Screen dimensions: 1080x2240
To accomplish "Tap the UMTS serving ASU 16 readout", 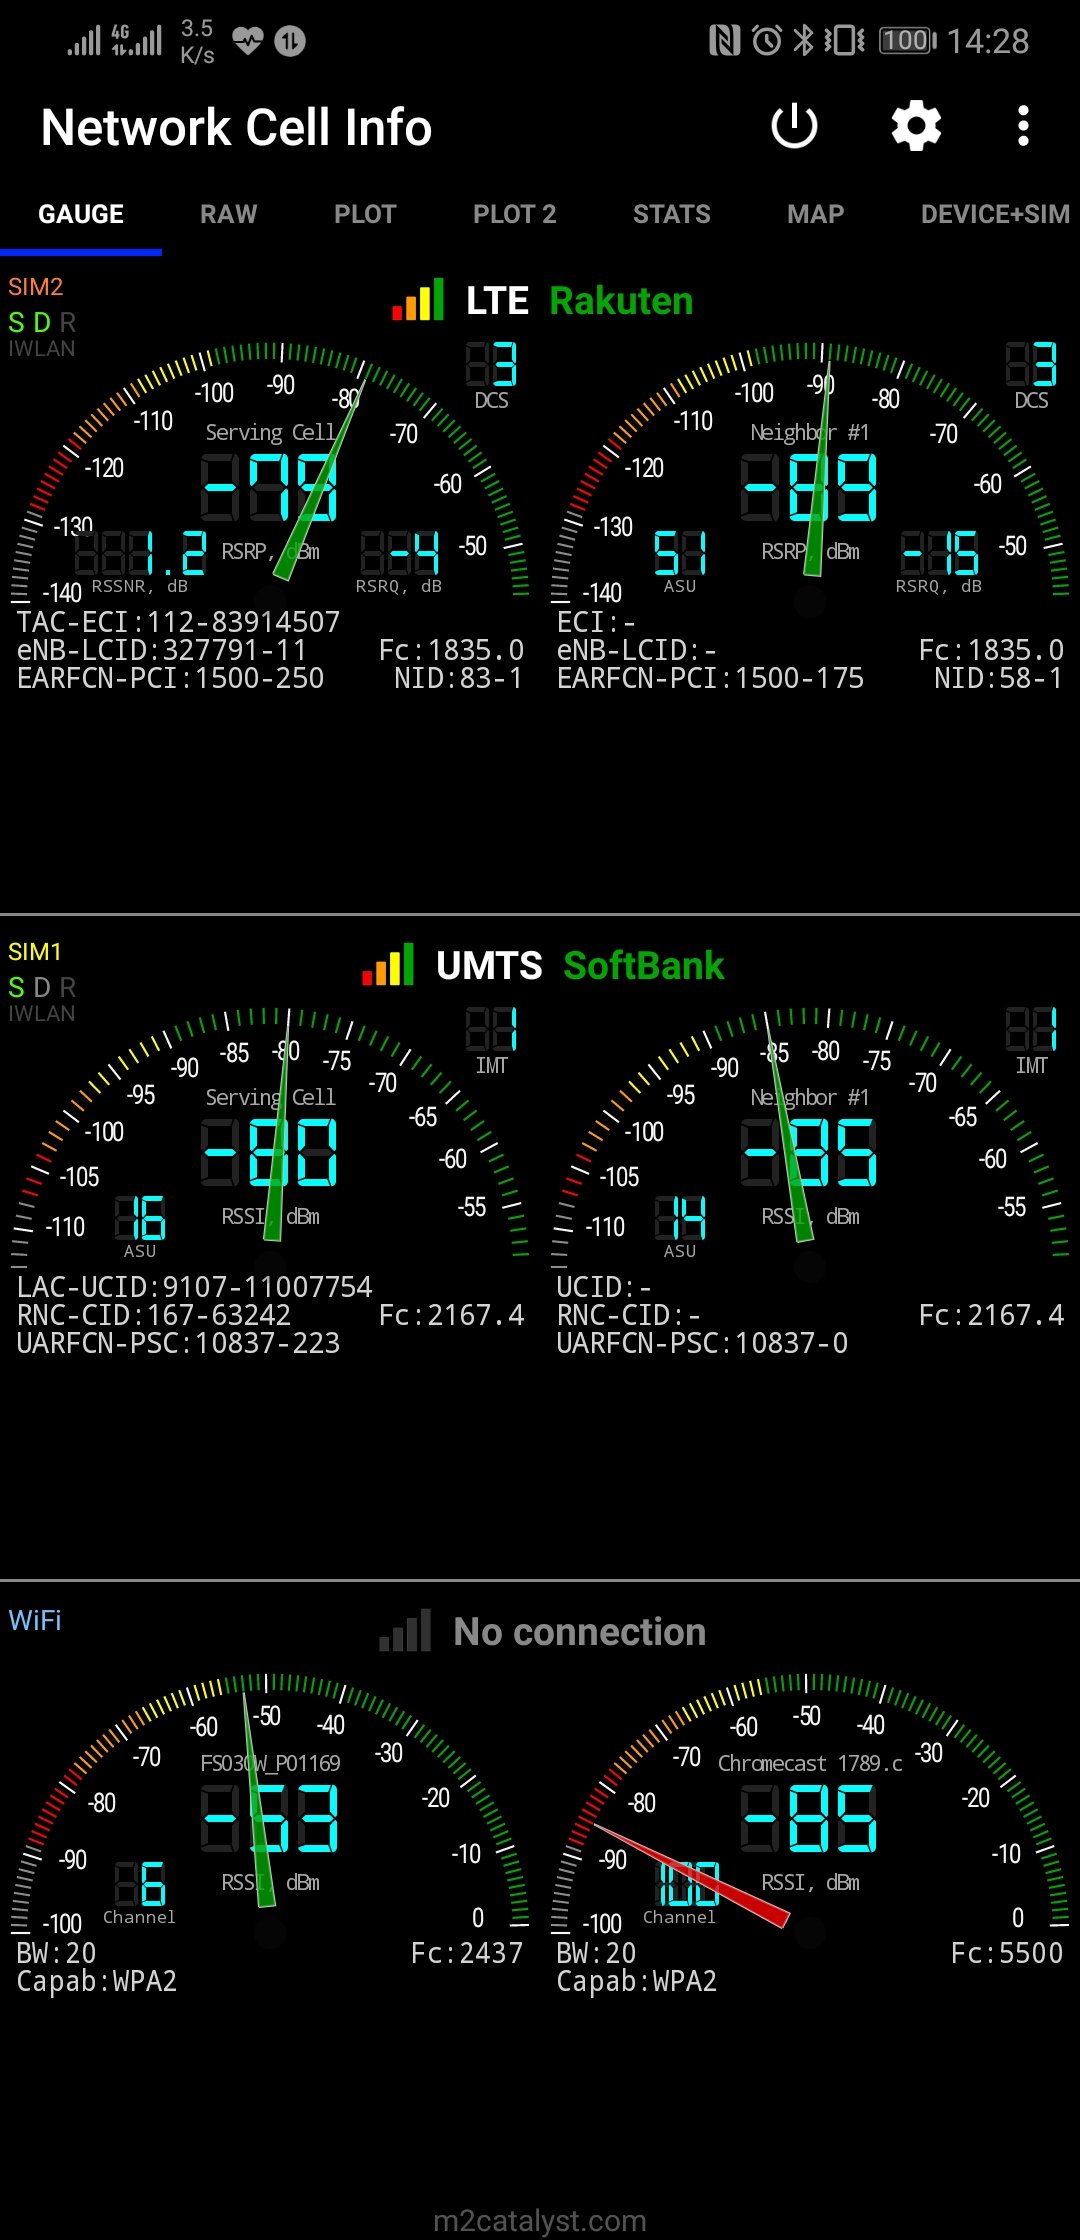I will point(140,1226).
